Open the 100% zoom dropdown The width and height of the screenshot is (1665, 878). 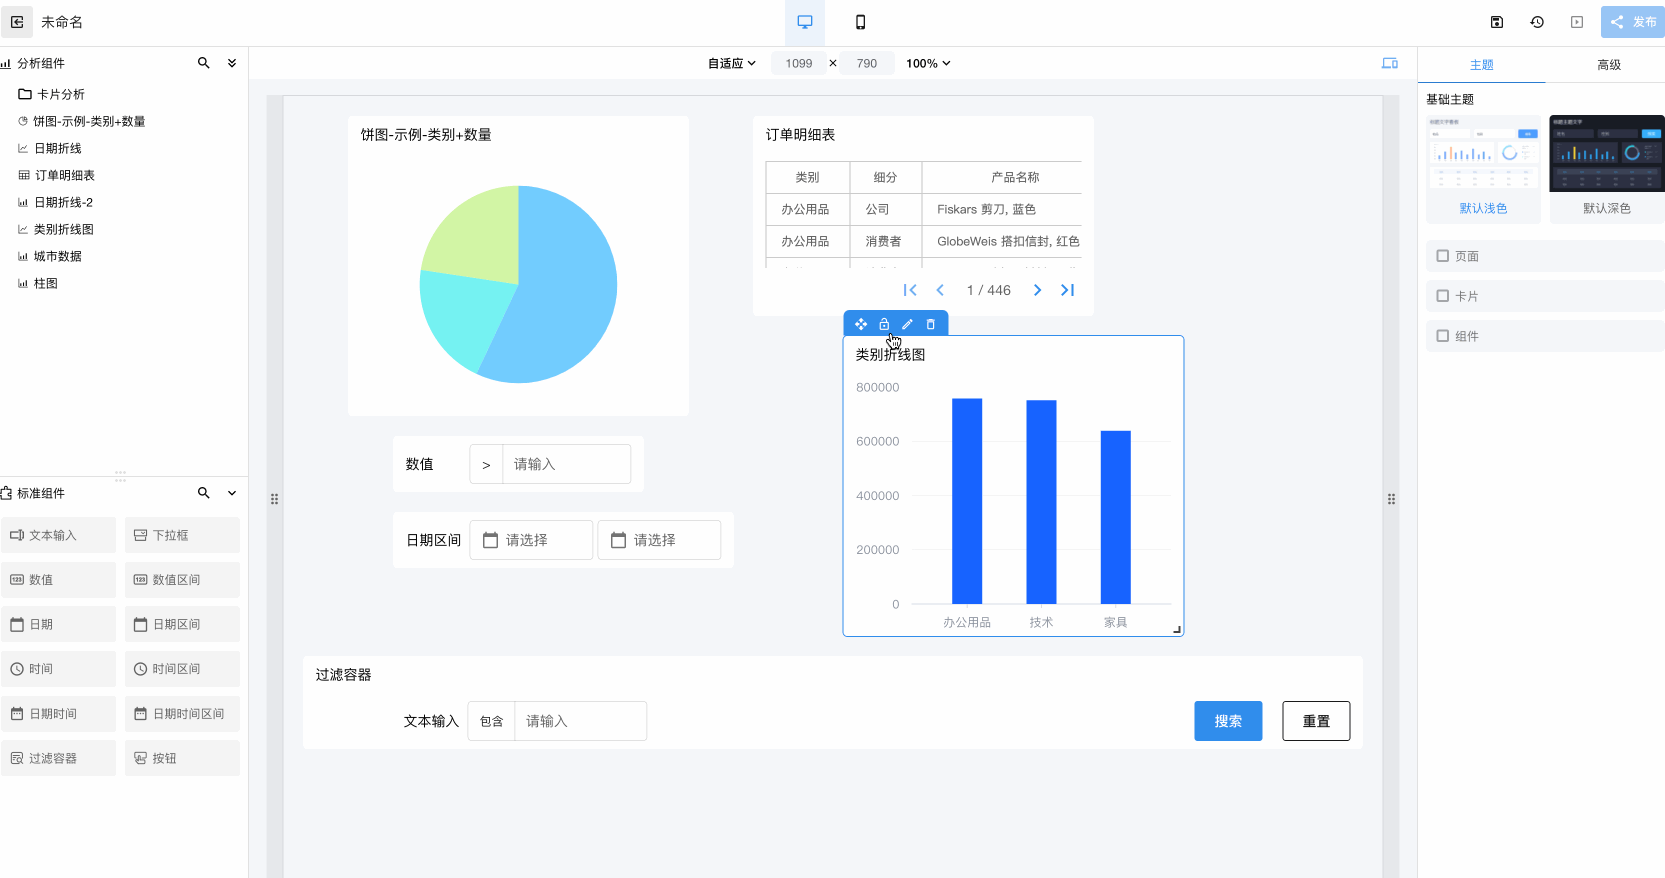point(928,63)
